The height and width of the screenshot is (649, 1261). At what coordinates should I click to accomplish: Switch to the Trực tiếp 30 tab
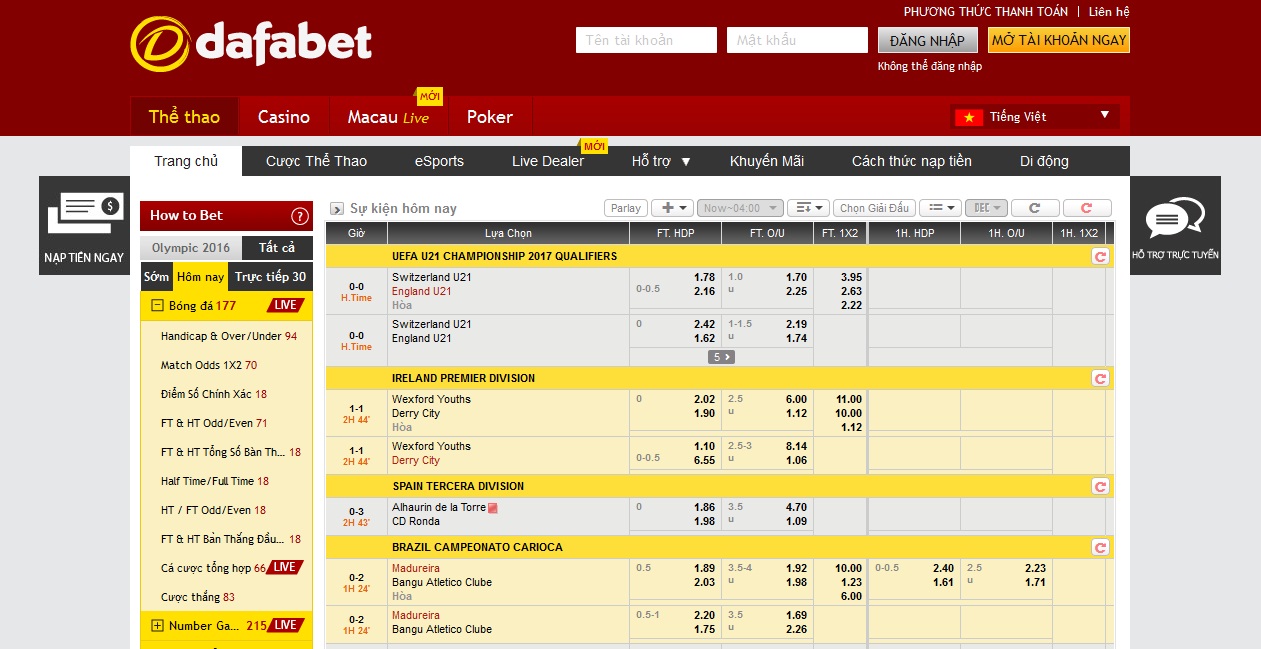click(269, 276)
